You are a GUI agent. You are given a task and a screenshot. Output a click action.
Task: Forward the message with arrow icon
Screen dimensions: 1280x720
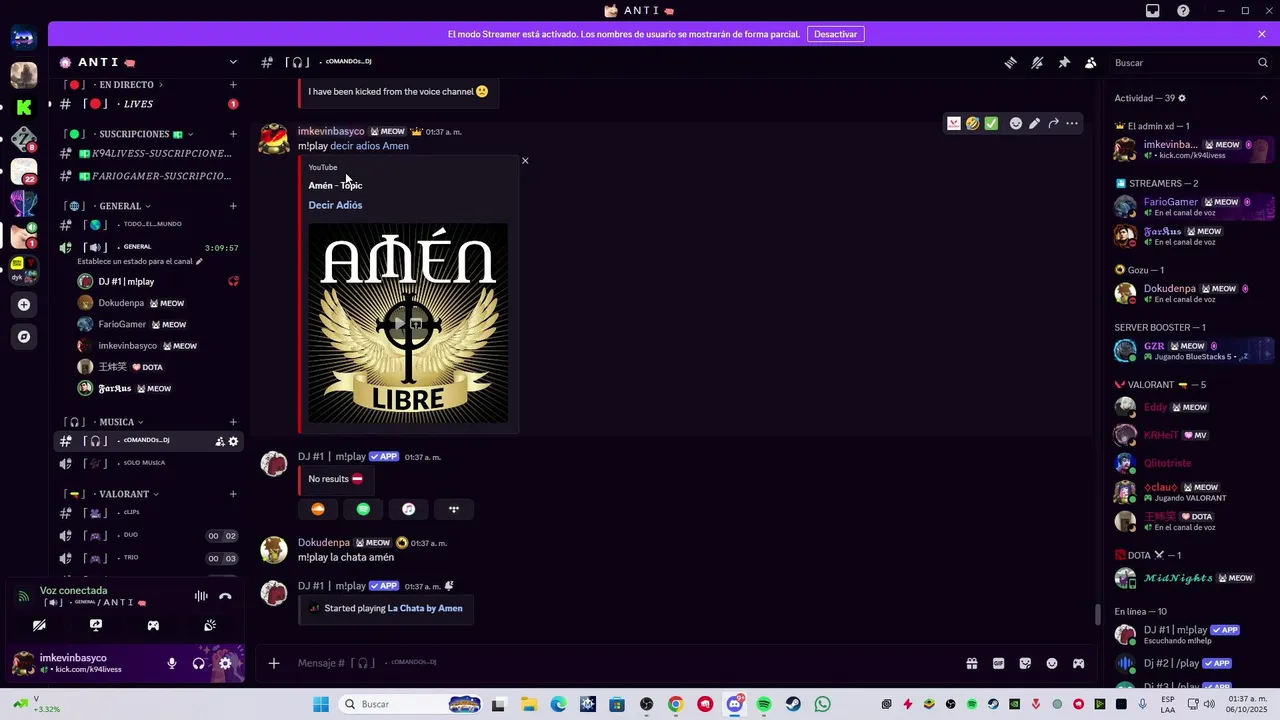coord(1053,123)
